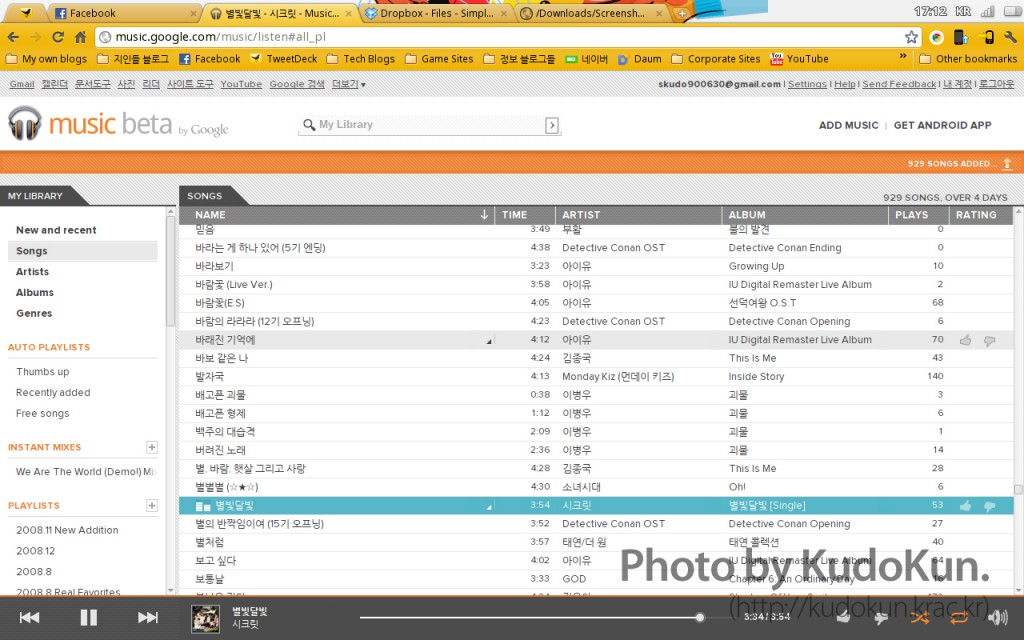Click the search arrow button in My Library box

(552, 125)
